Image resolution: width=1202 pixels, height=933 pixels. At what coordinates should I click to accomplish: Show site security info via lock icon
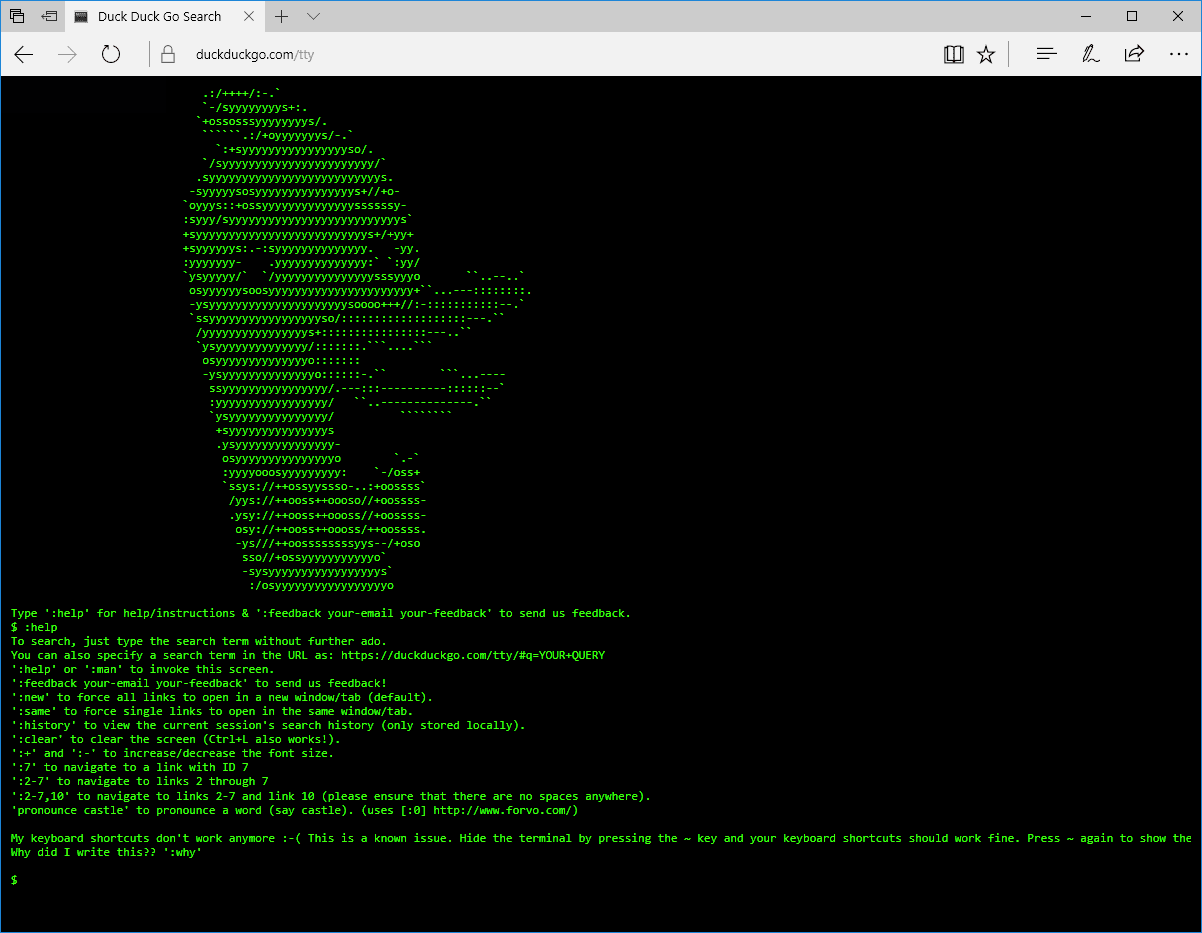(x=168, y=55)
